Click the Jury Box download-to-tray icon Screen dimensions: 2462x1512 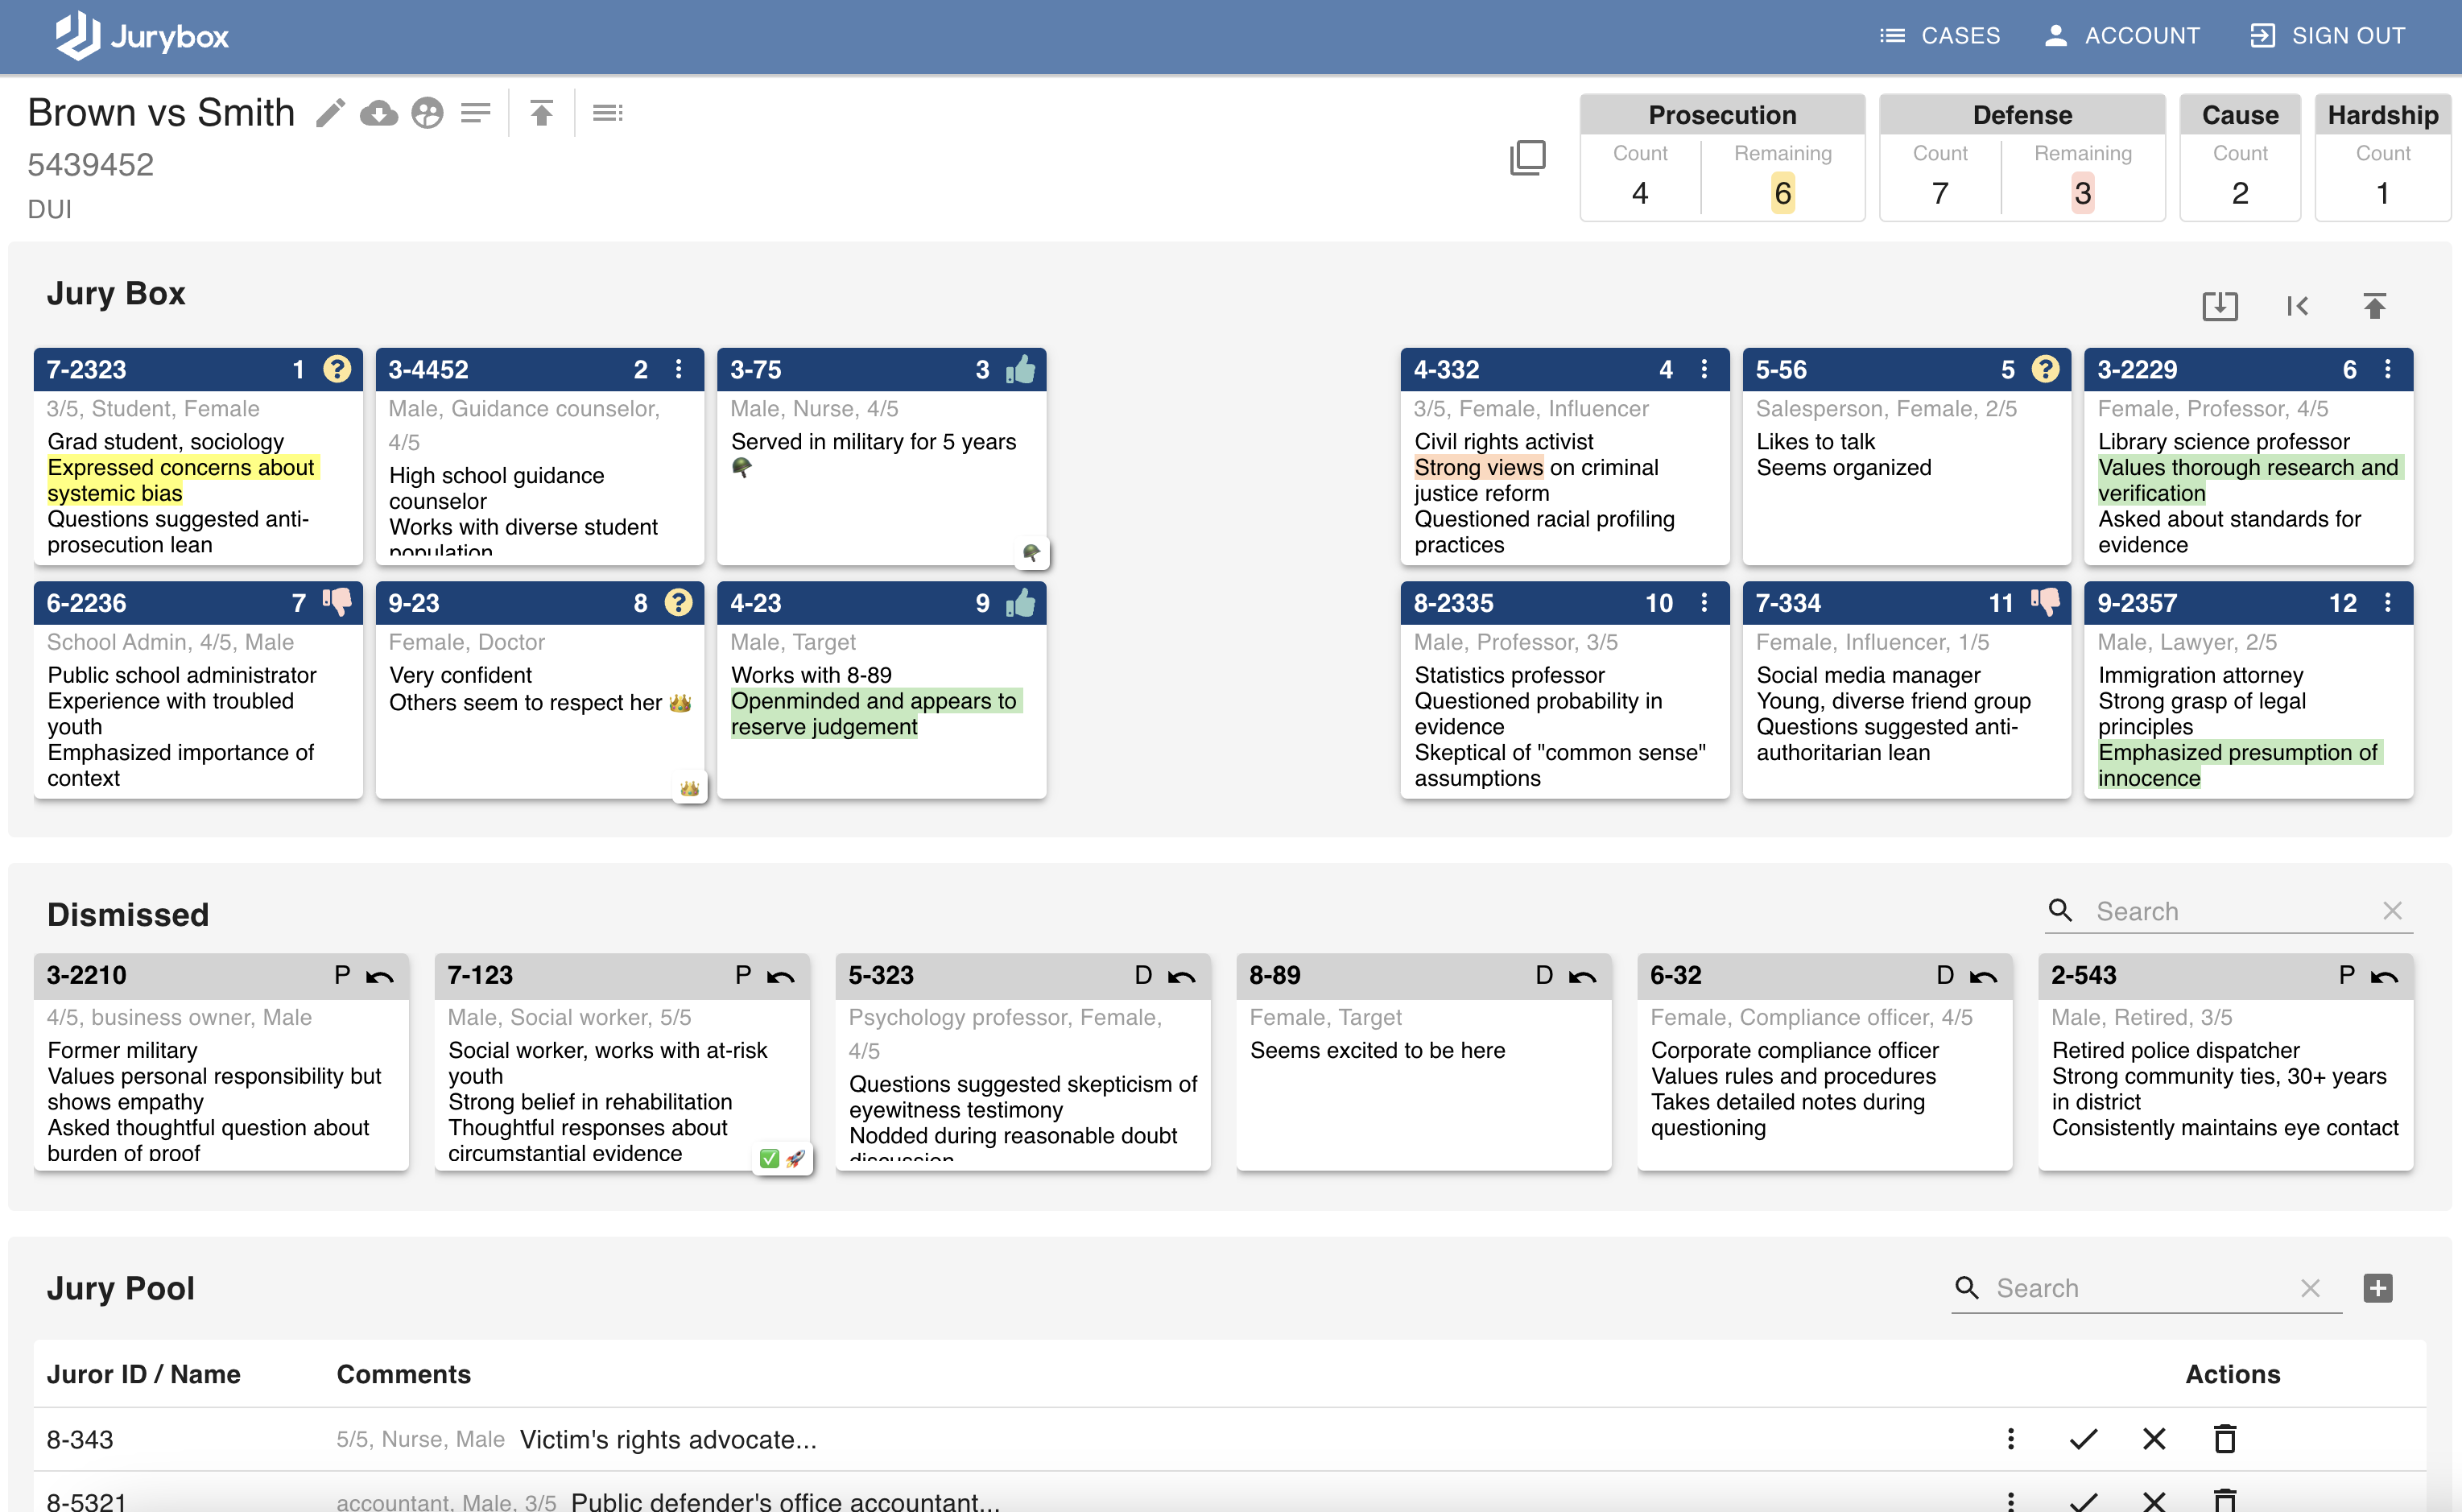(x=2220, y=305)
